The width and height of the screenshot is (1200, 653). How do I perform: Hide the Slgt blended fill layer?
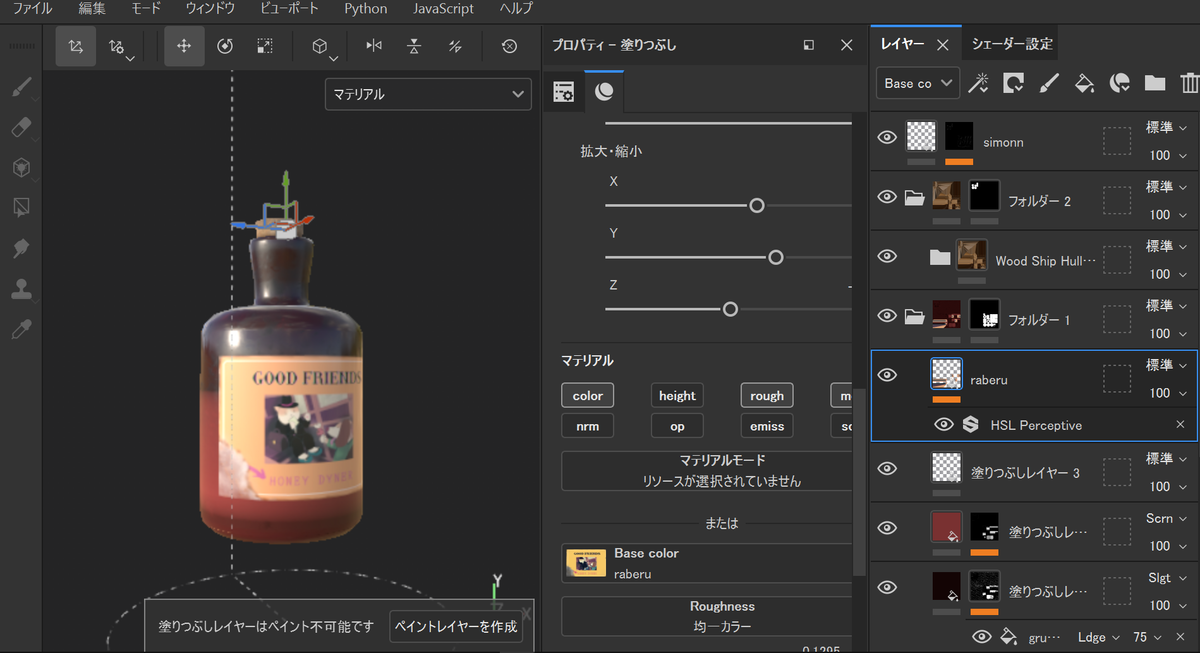click(887, 587)
